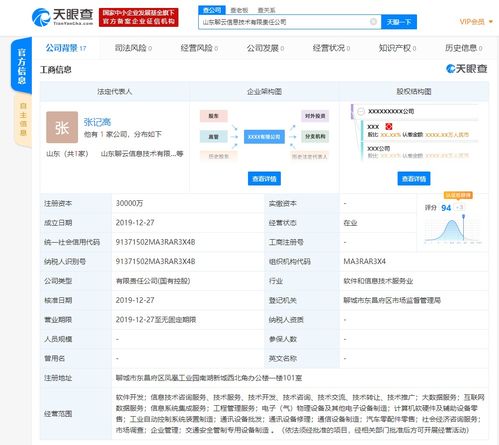Click the 法定代表人 column header

pos(115,92)
